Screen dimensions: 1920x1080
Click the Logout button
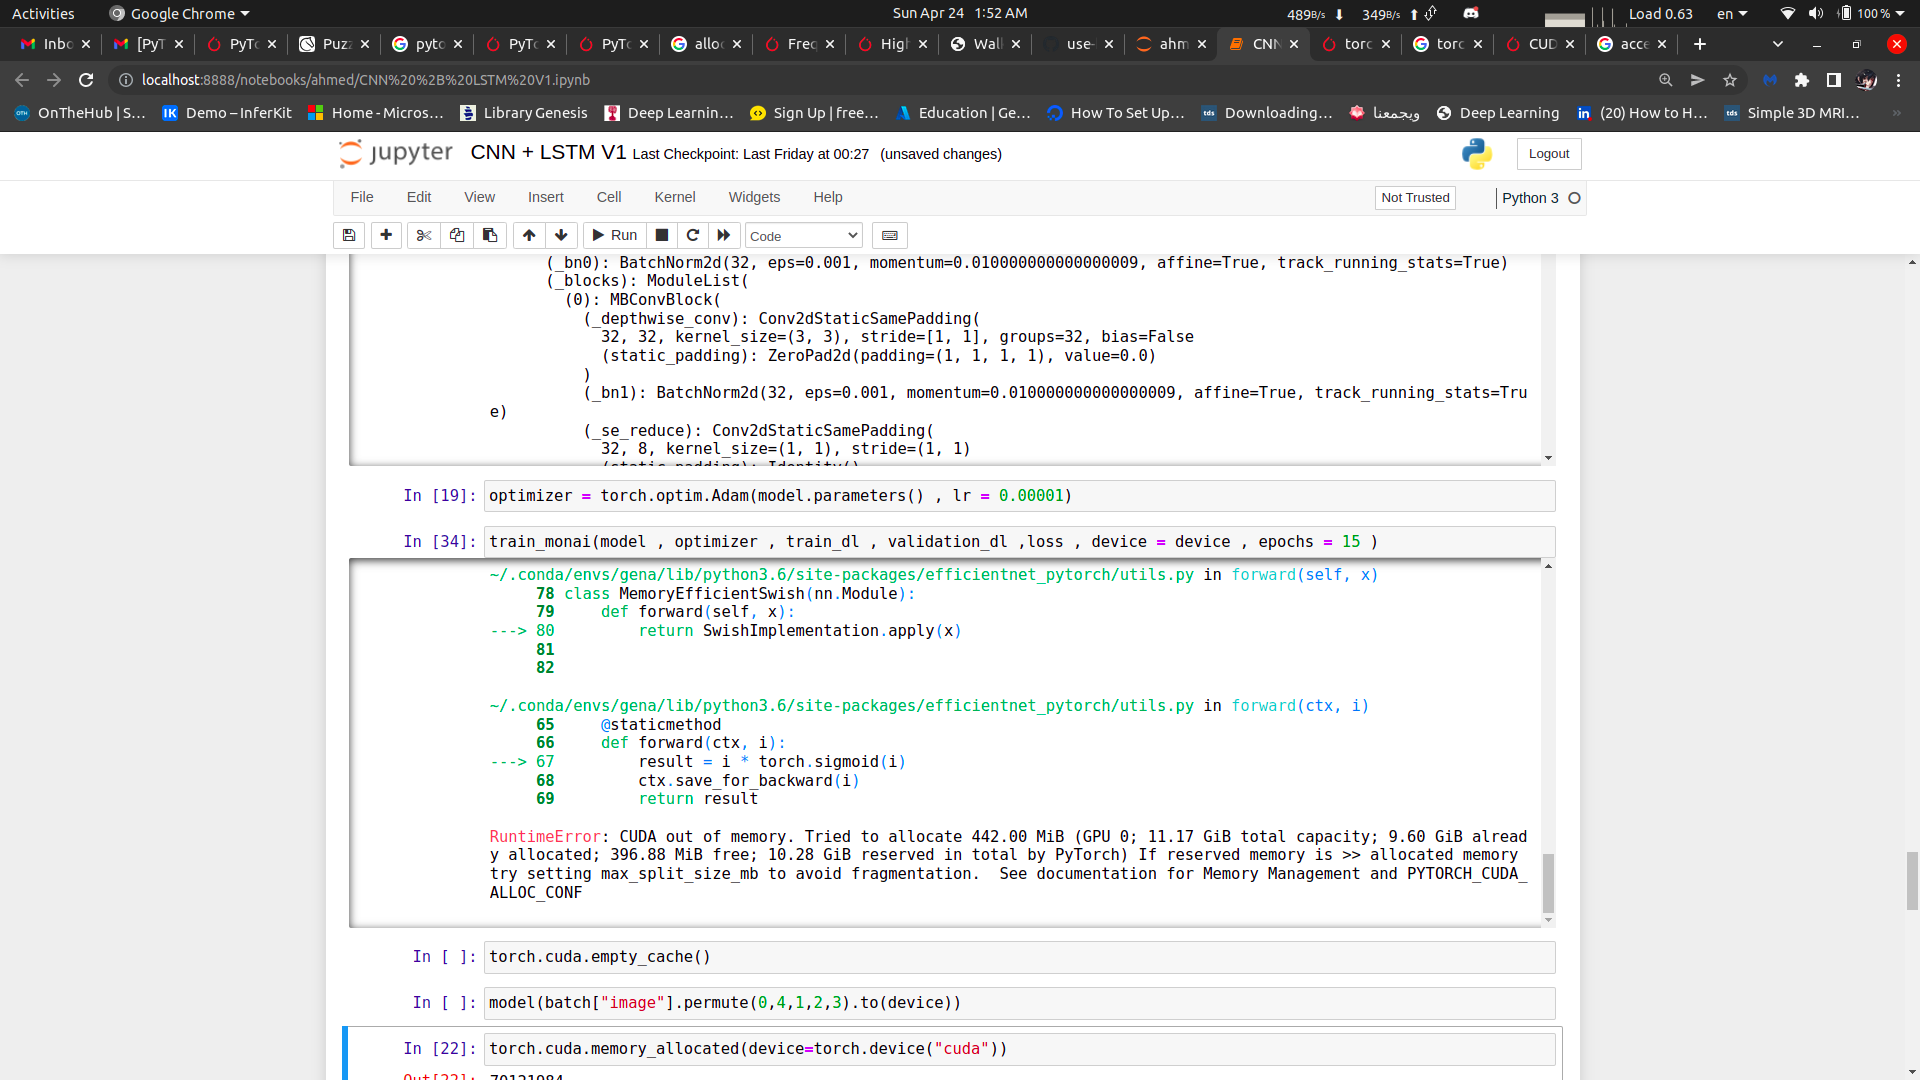[1548, 154]
